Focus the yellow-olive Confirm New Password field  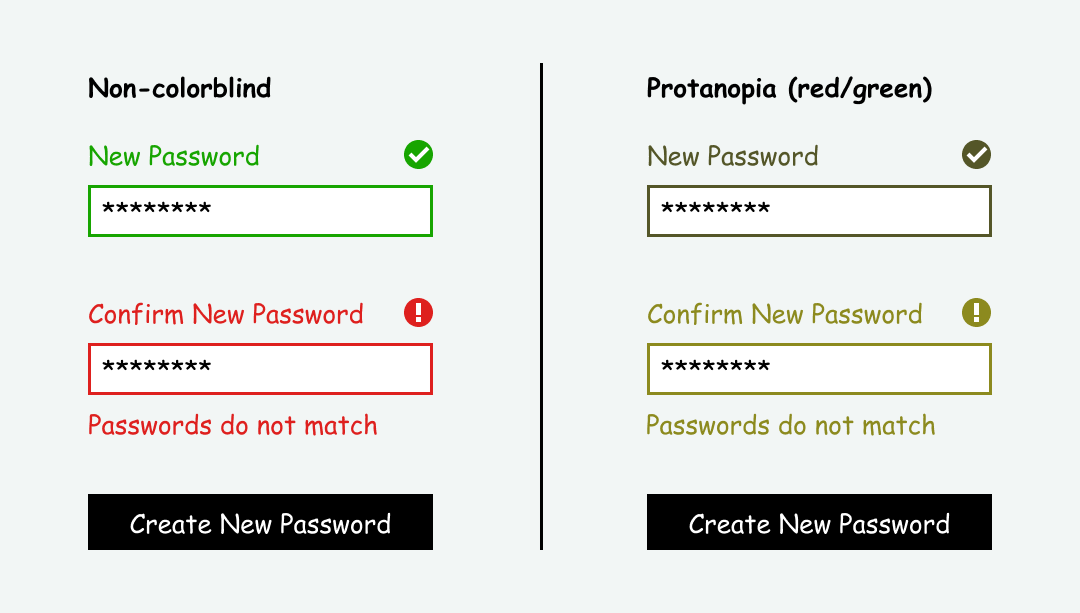(819, 369)
